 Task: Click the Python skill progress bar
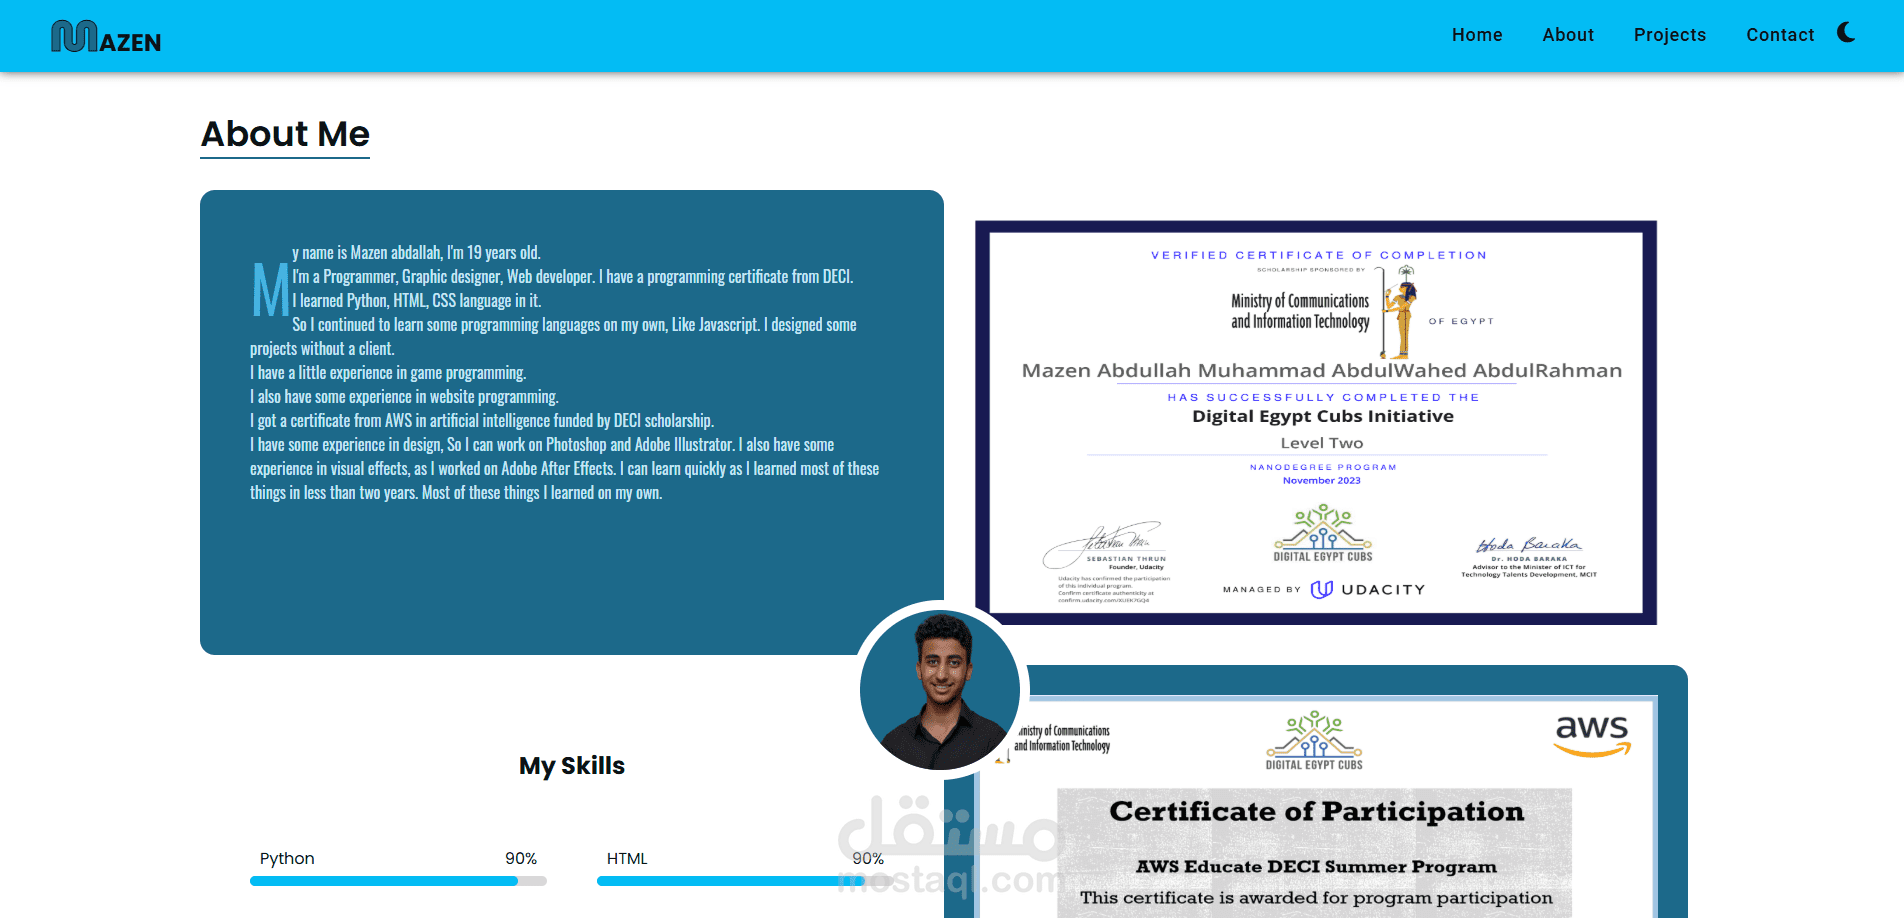click(398, 881)
